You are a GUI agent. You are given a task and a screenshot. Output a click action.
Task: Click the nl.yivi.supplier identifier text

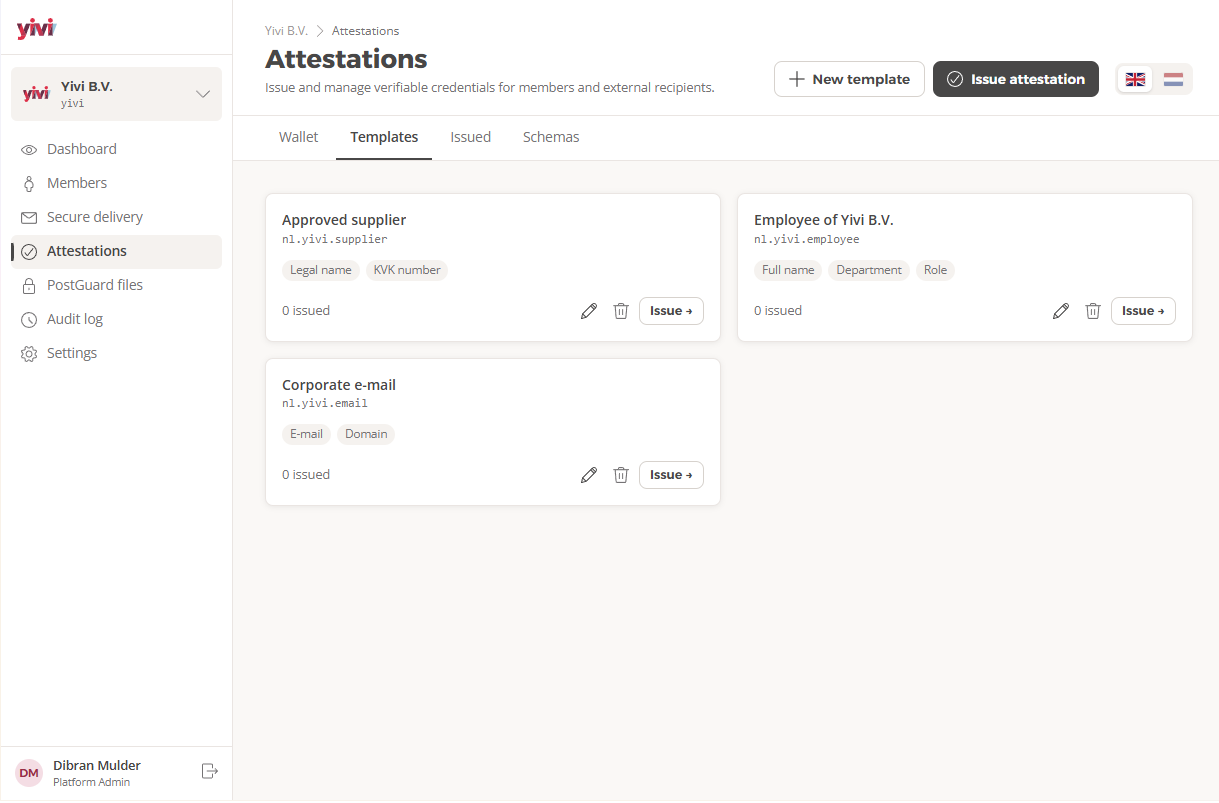click(334, 240)
